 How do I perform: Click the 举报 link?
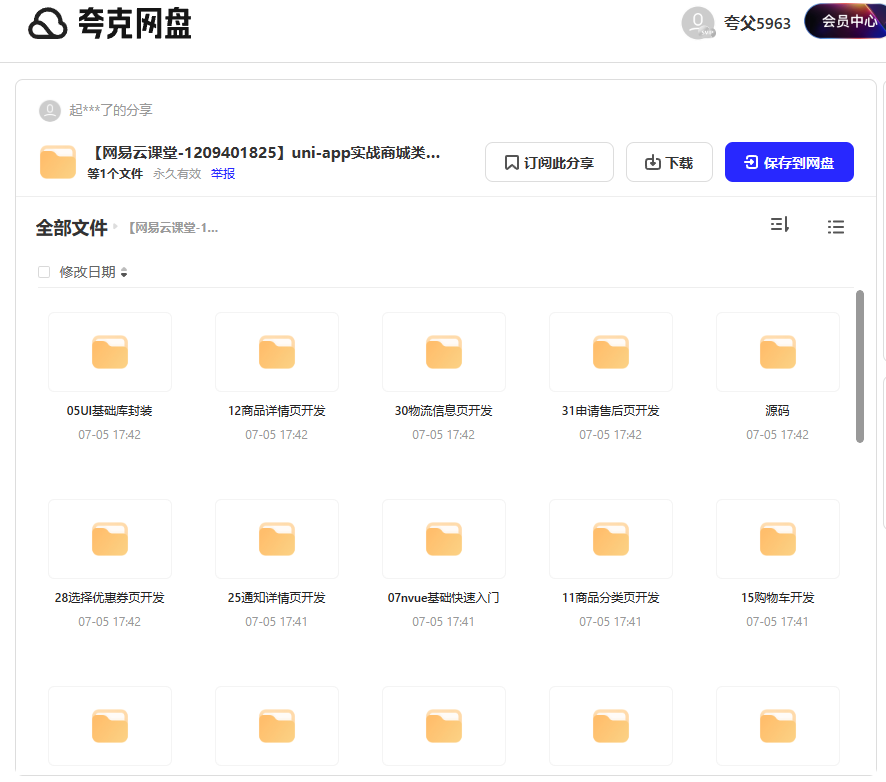coord(223,174)
